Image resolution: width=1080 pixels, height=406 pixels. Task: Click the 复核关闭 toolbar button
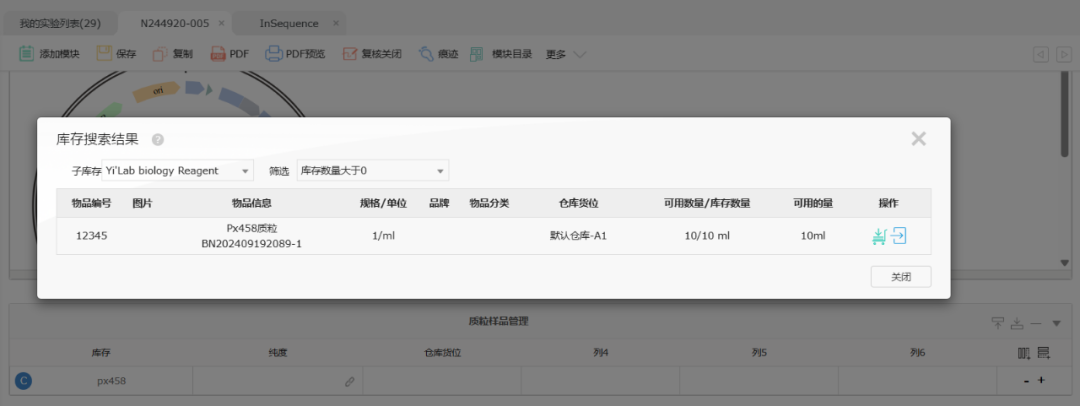[372, 54]
